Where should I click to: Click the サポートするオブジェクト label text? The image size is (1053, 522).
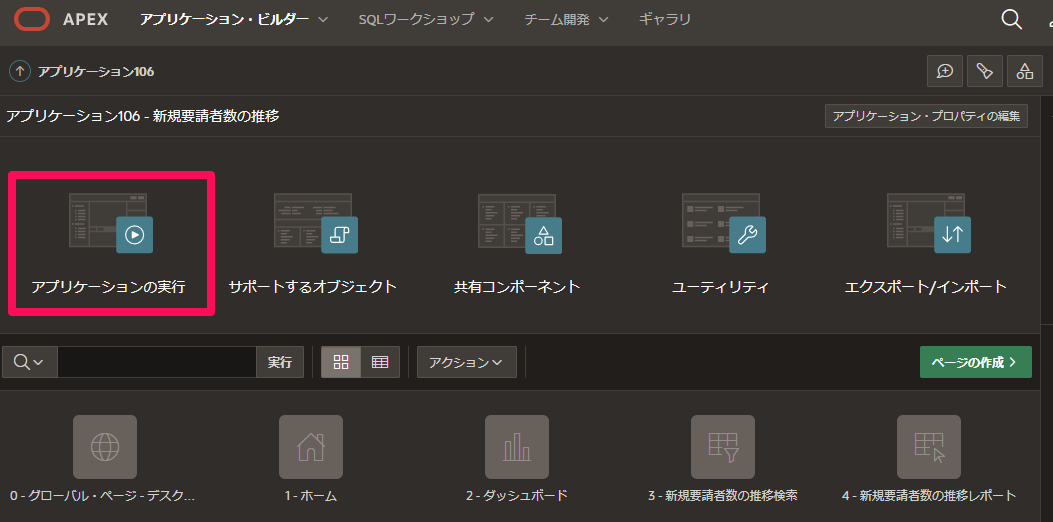tap(313, 287)
